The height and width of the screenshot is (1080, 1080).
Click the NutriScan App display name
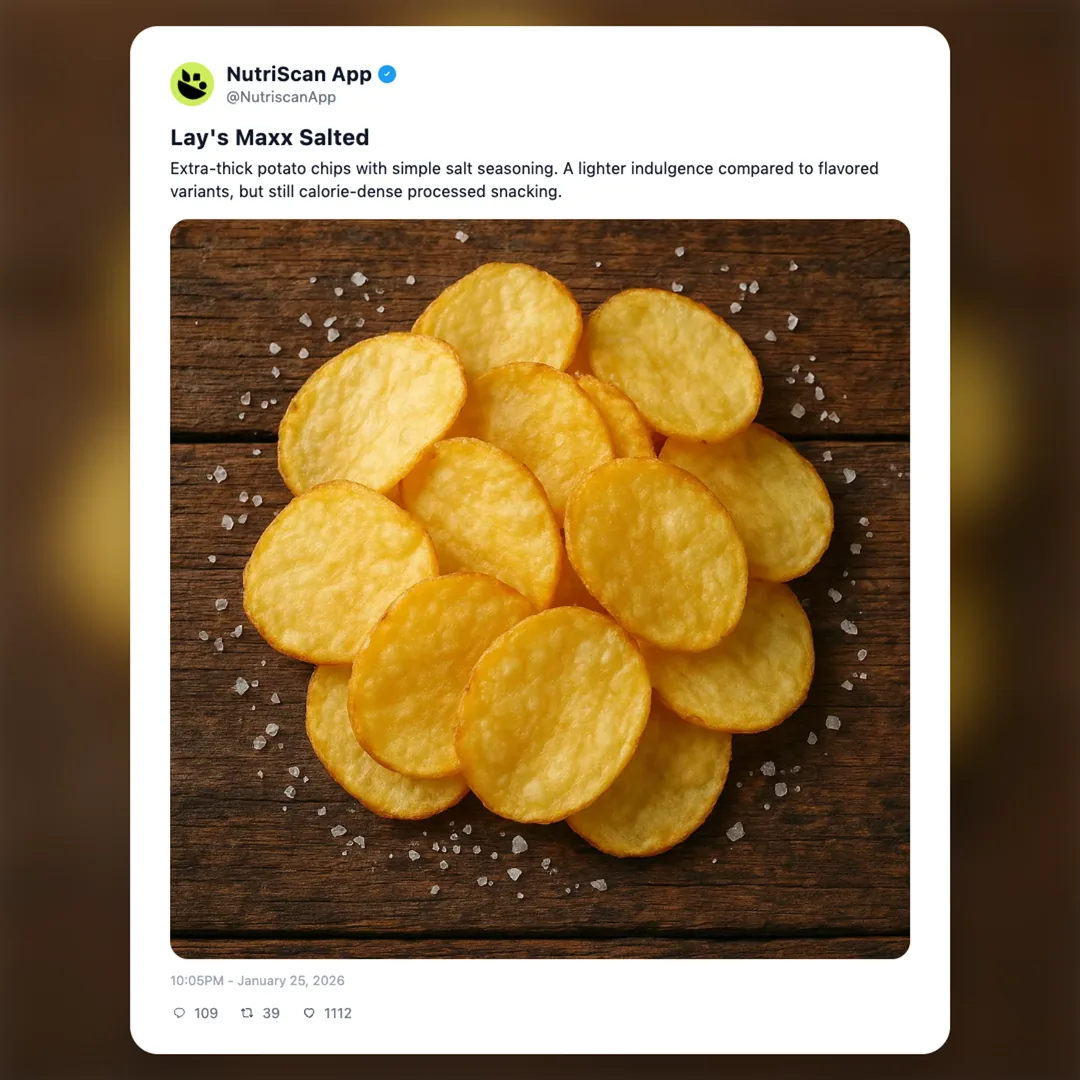[x=300, y=73]
